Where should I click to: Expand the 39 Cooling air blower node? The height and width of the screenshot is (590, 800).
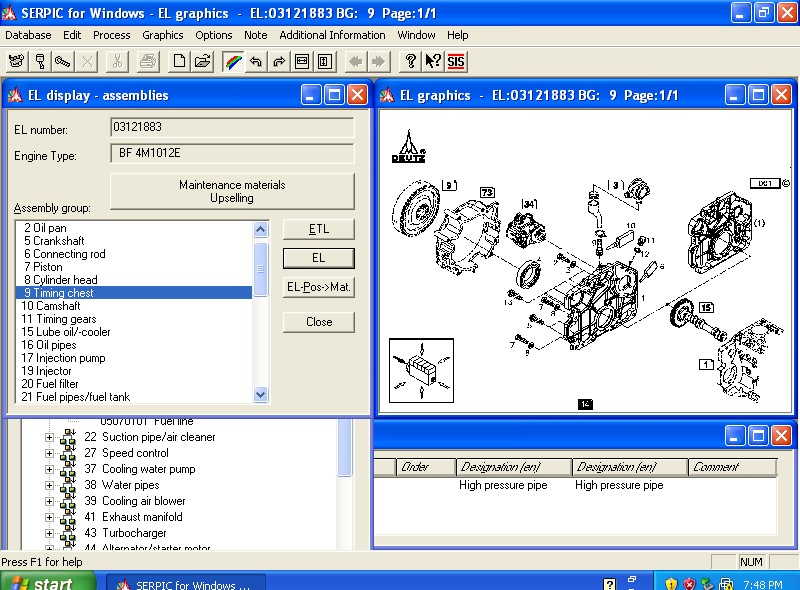point(49,501)
